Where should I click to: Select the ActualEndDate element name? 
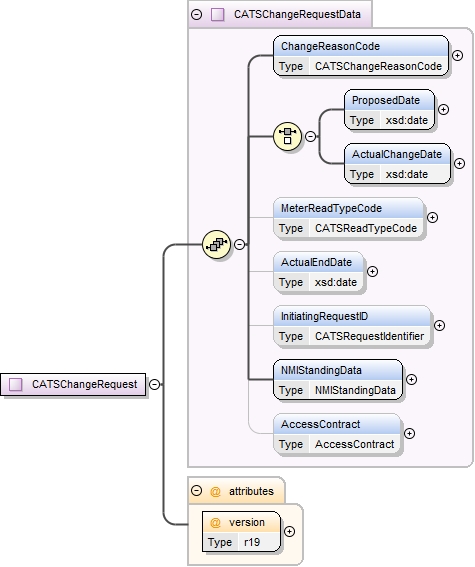click(x=316, y=262)
